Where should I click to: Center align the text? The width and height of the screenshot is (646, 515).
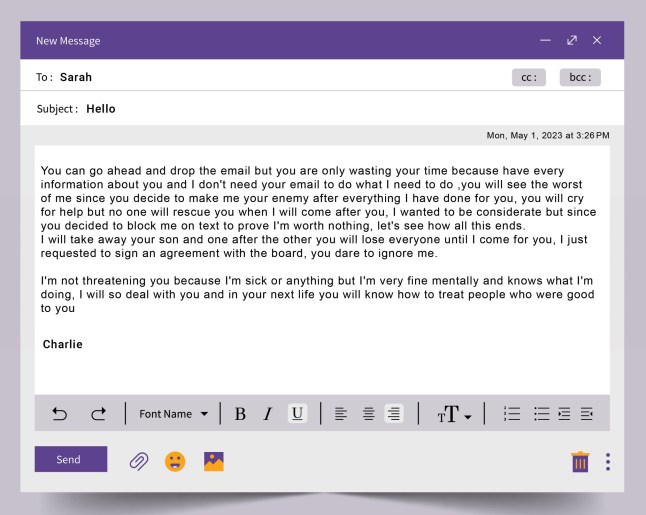click(x=368, y=414)
